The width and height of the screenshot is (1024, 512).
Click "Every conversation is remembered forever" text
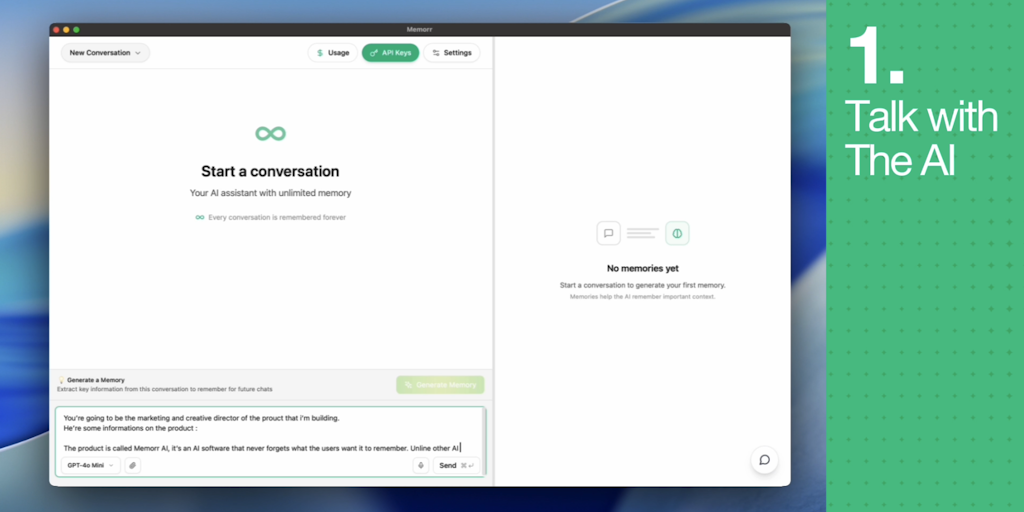pos(277,217)
